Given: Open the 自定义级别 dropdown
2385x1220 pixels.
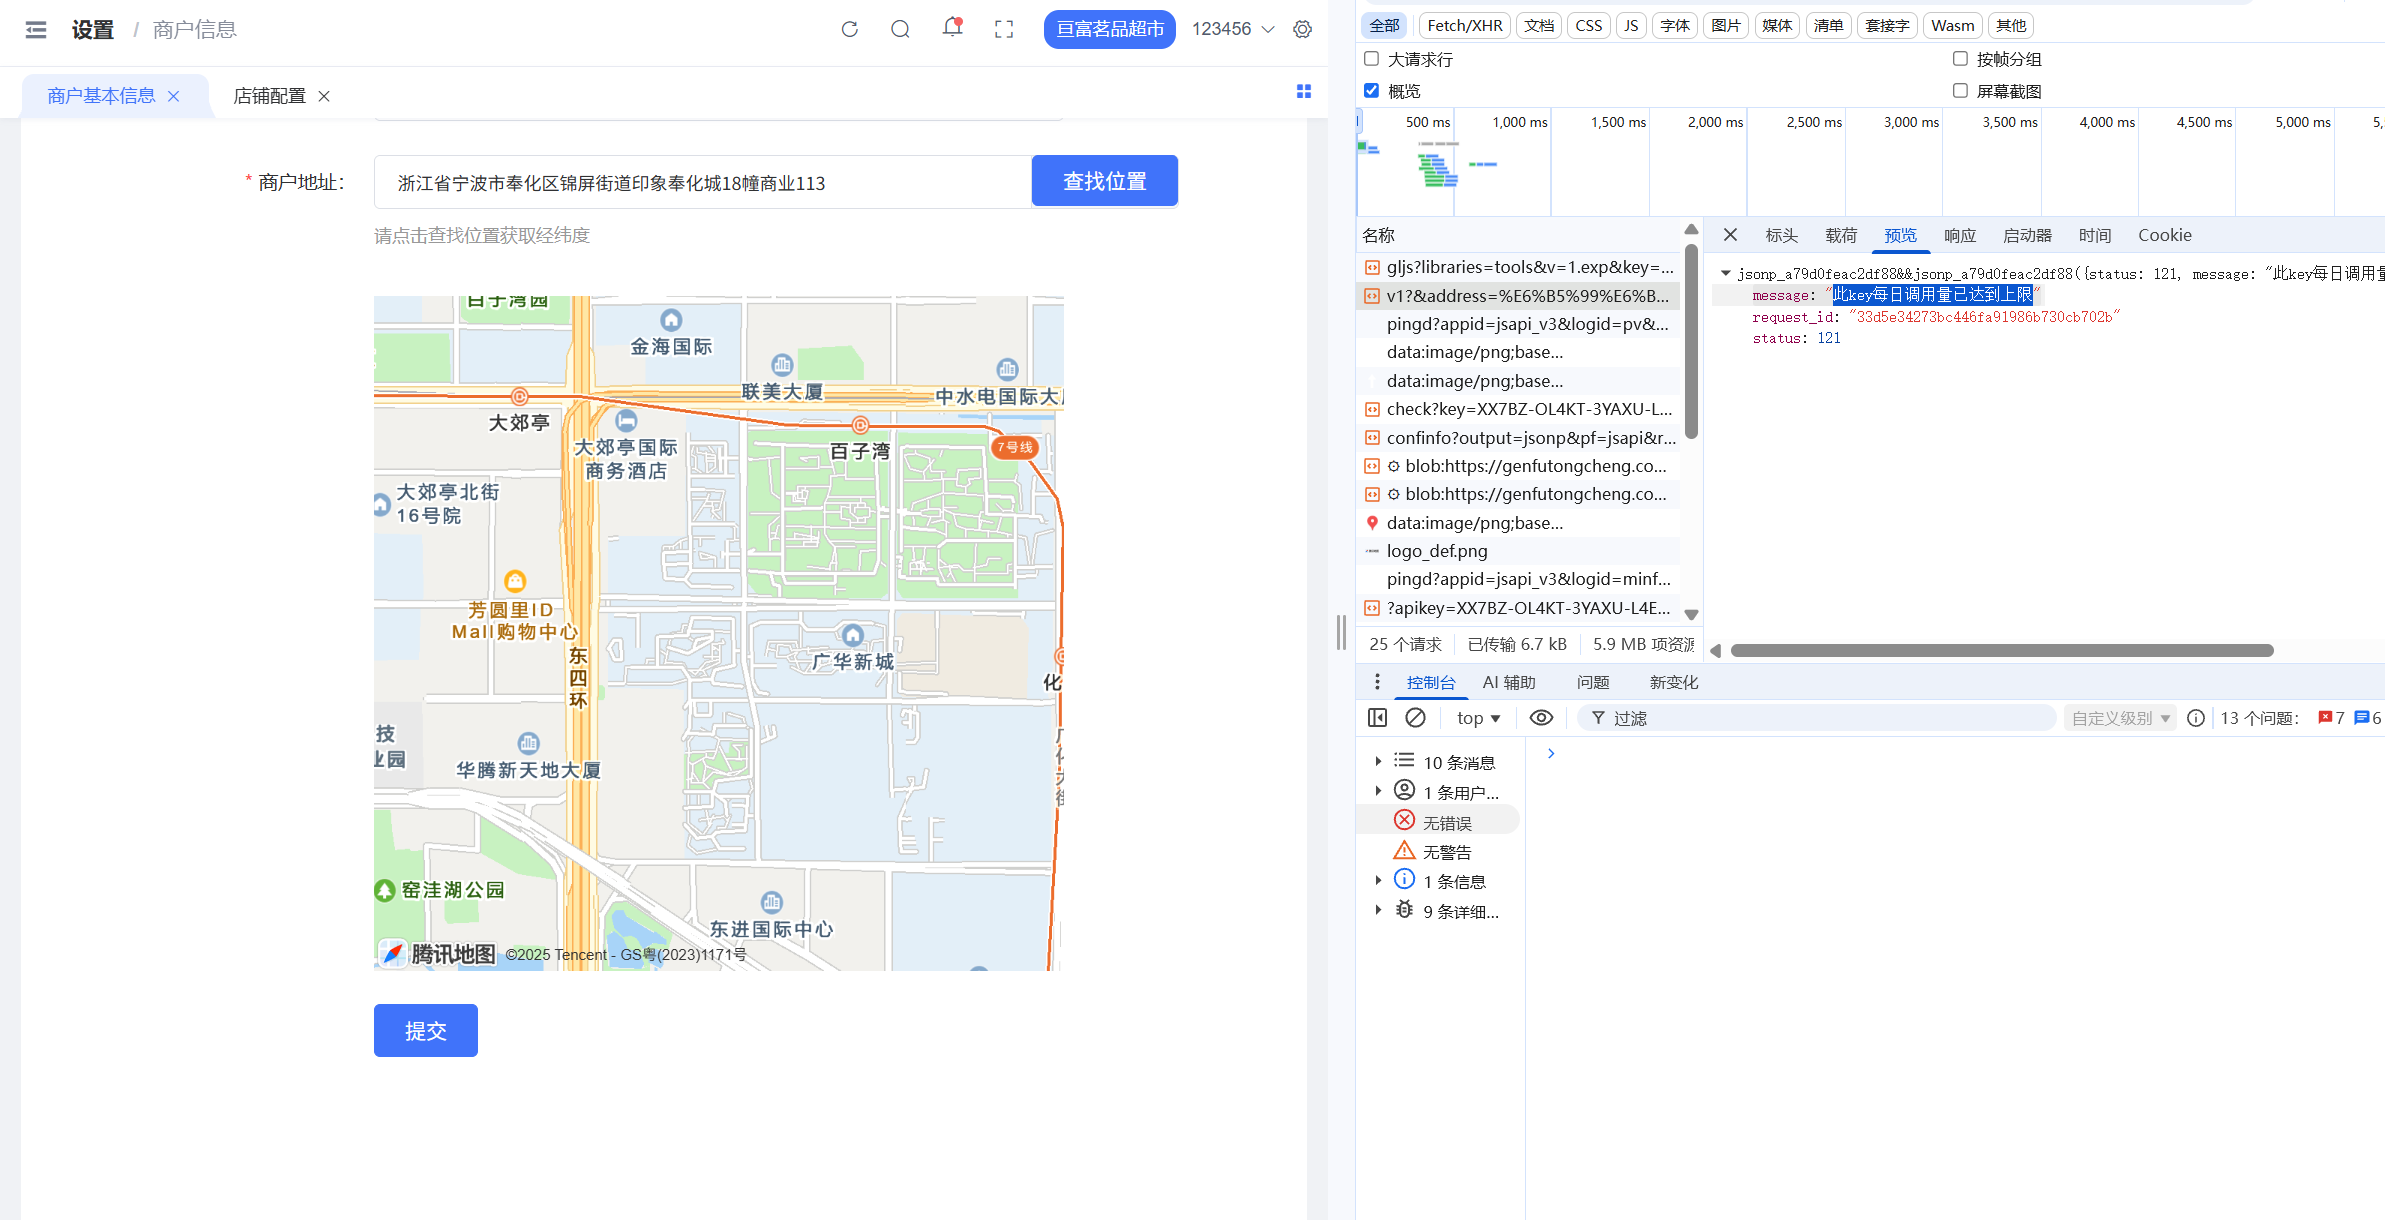Looking at the screenshot, I should [2119, 718].
